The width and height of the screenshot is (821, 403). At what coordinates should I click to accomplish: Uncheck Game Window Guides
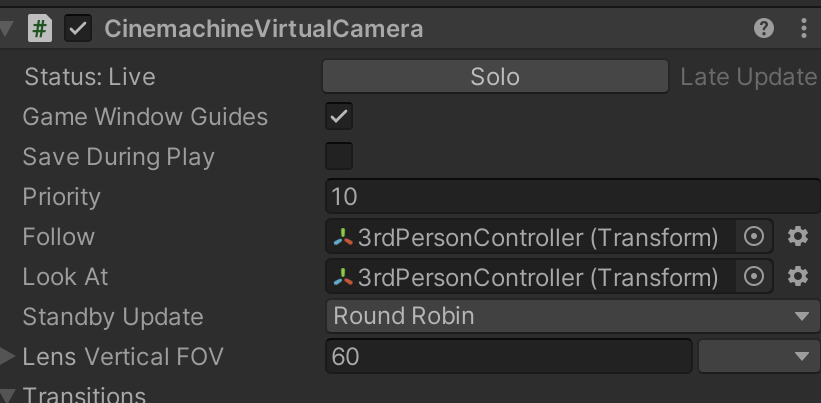(x=340, y=117)
